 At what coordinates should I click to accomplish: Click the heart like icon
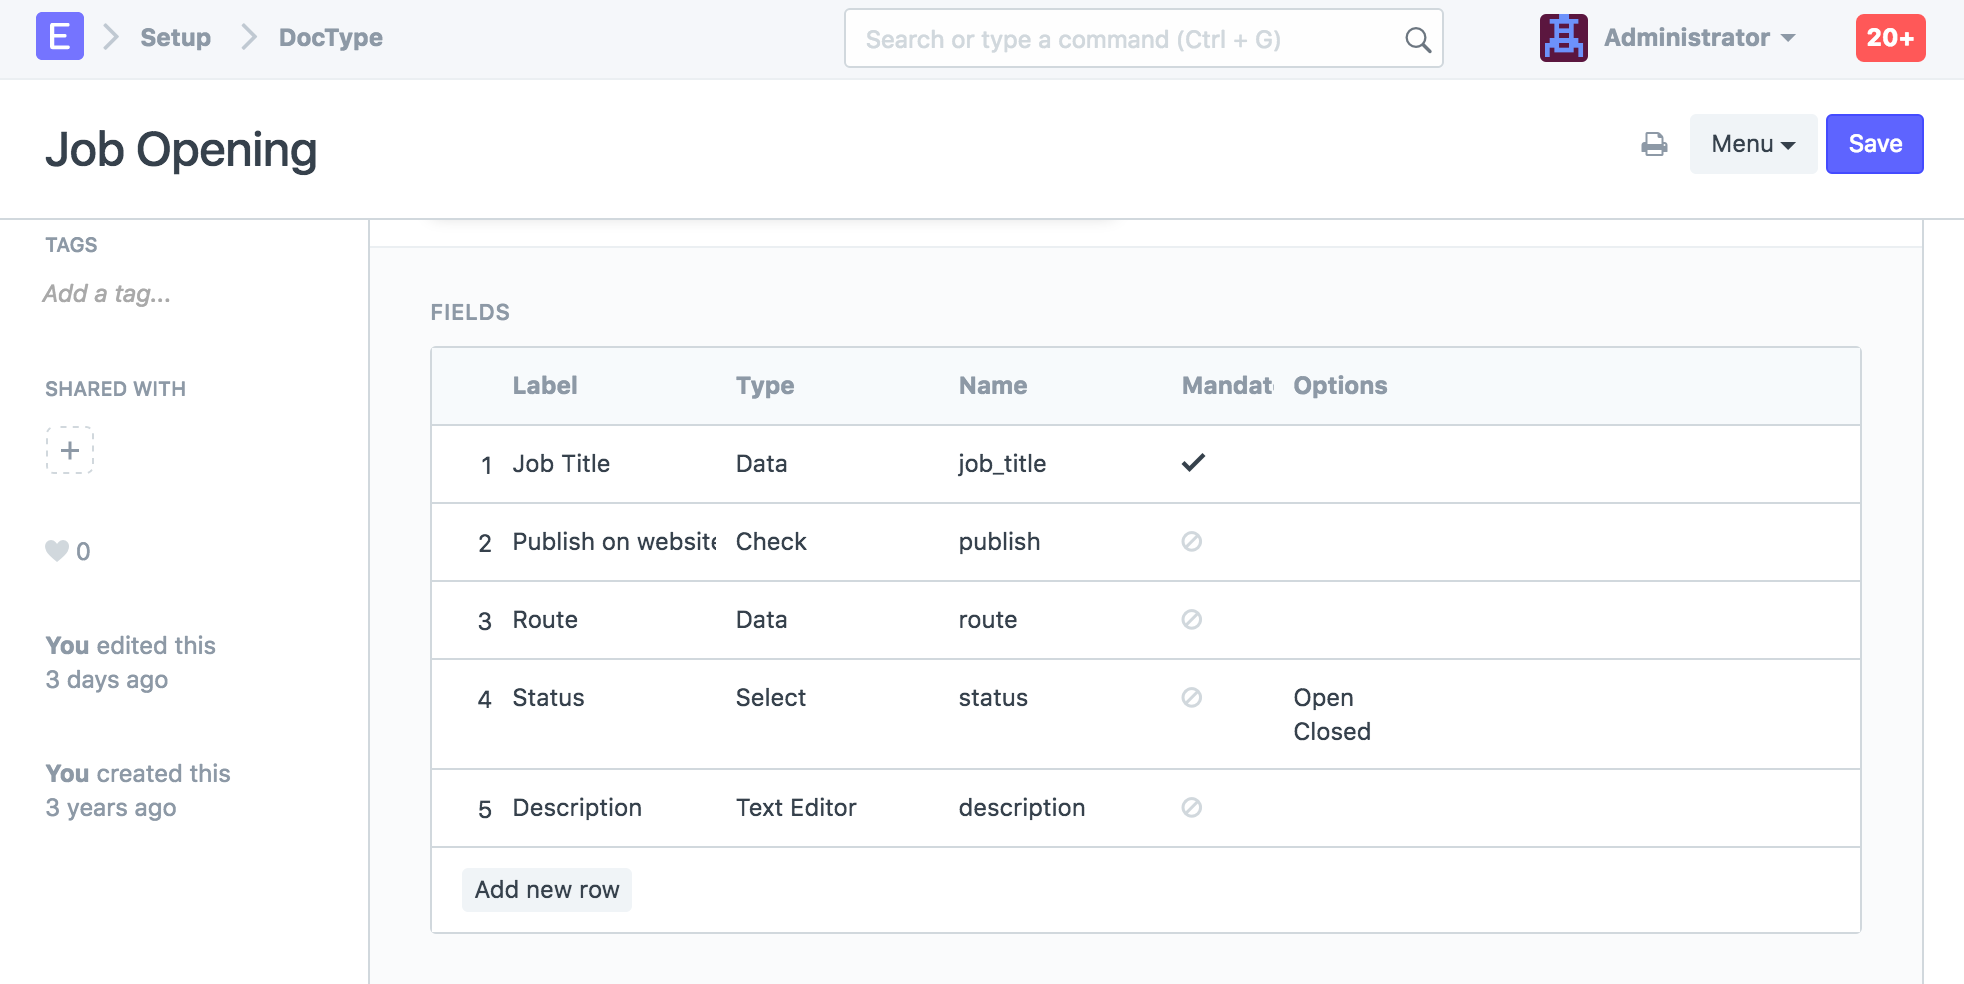(57, 551)
